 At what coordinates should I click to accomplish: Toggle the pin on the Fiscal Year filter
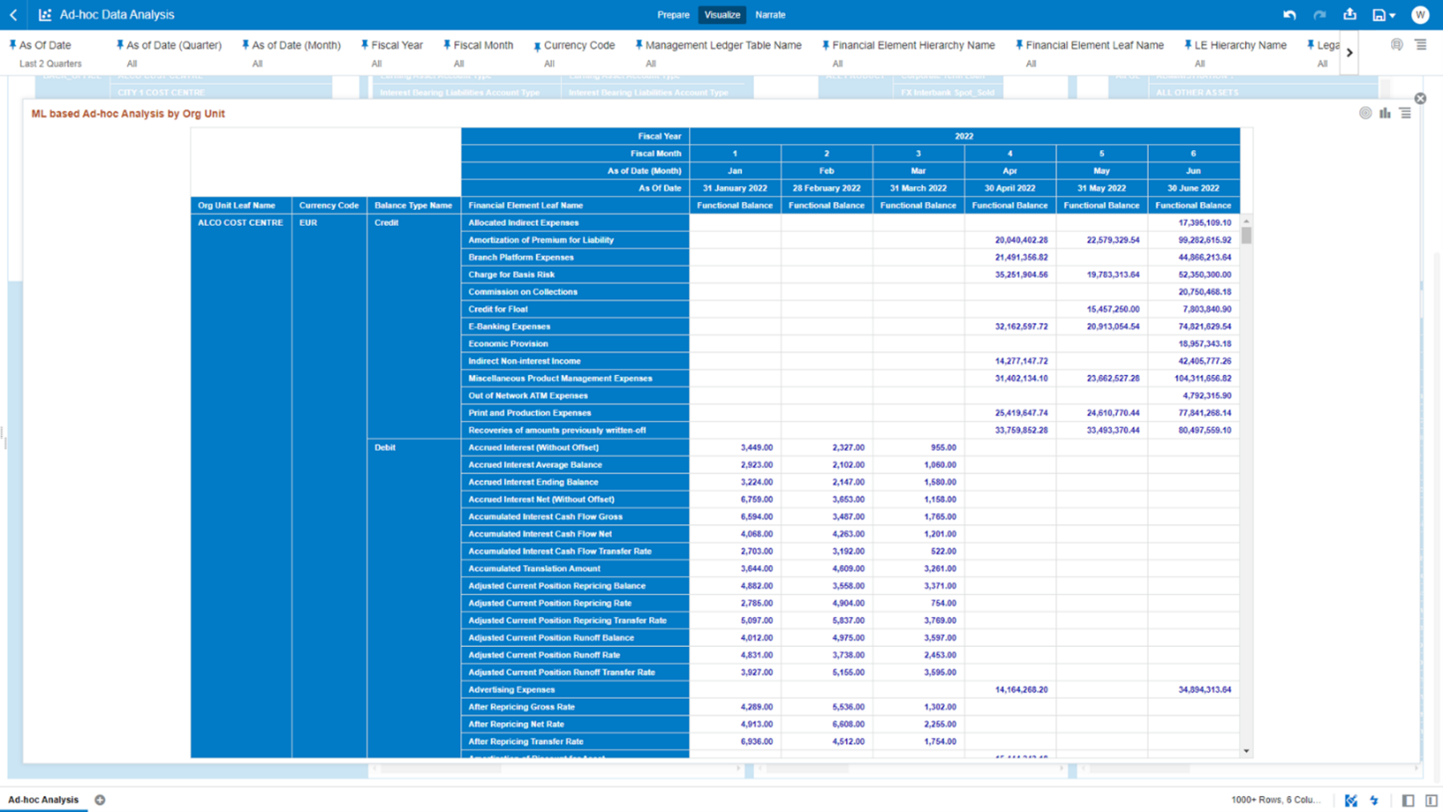[367, 44]
